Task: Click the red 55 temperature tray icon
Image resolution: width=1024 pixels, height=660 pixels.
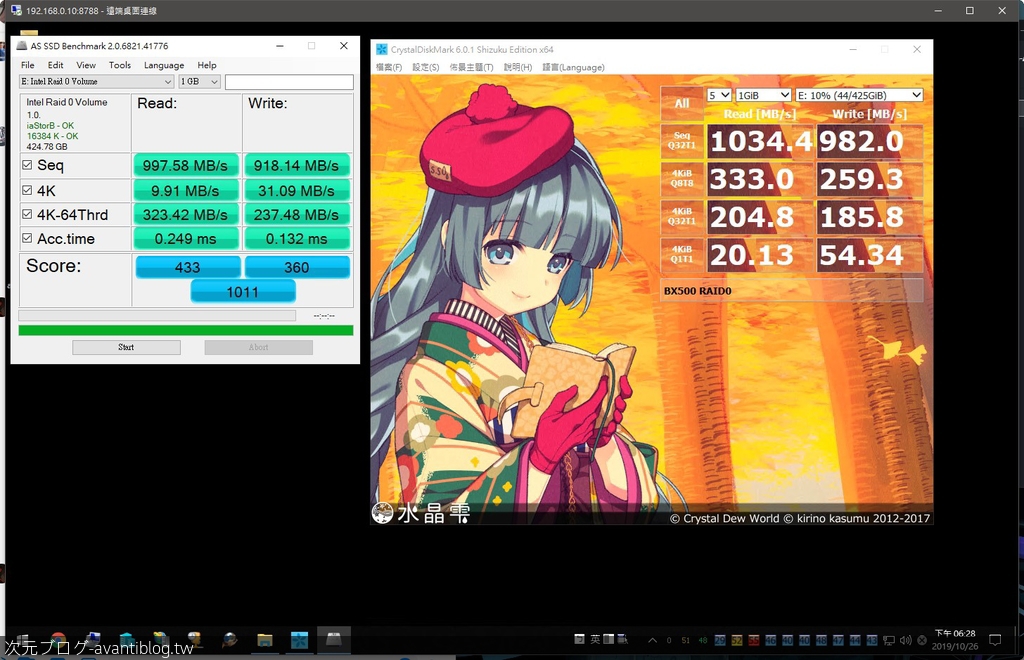Action: [x=754, y=640]
